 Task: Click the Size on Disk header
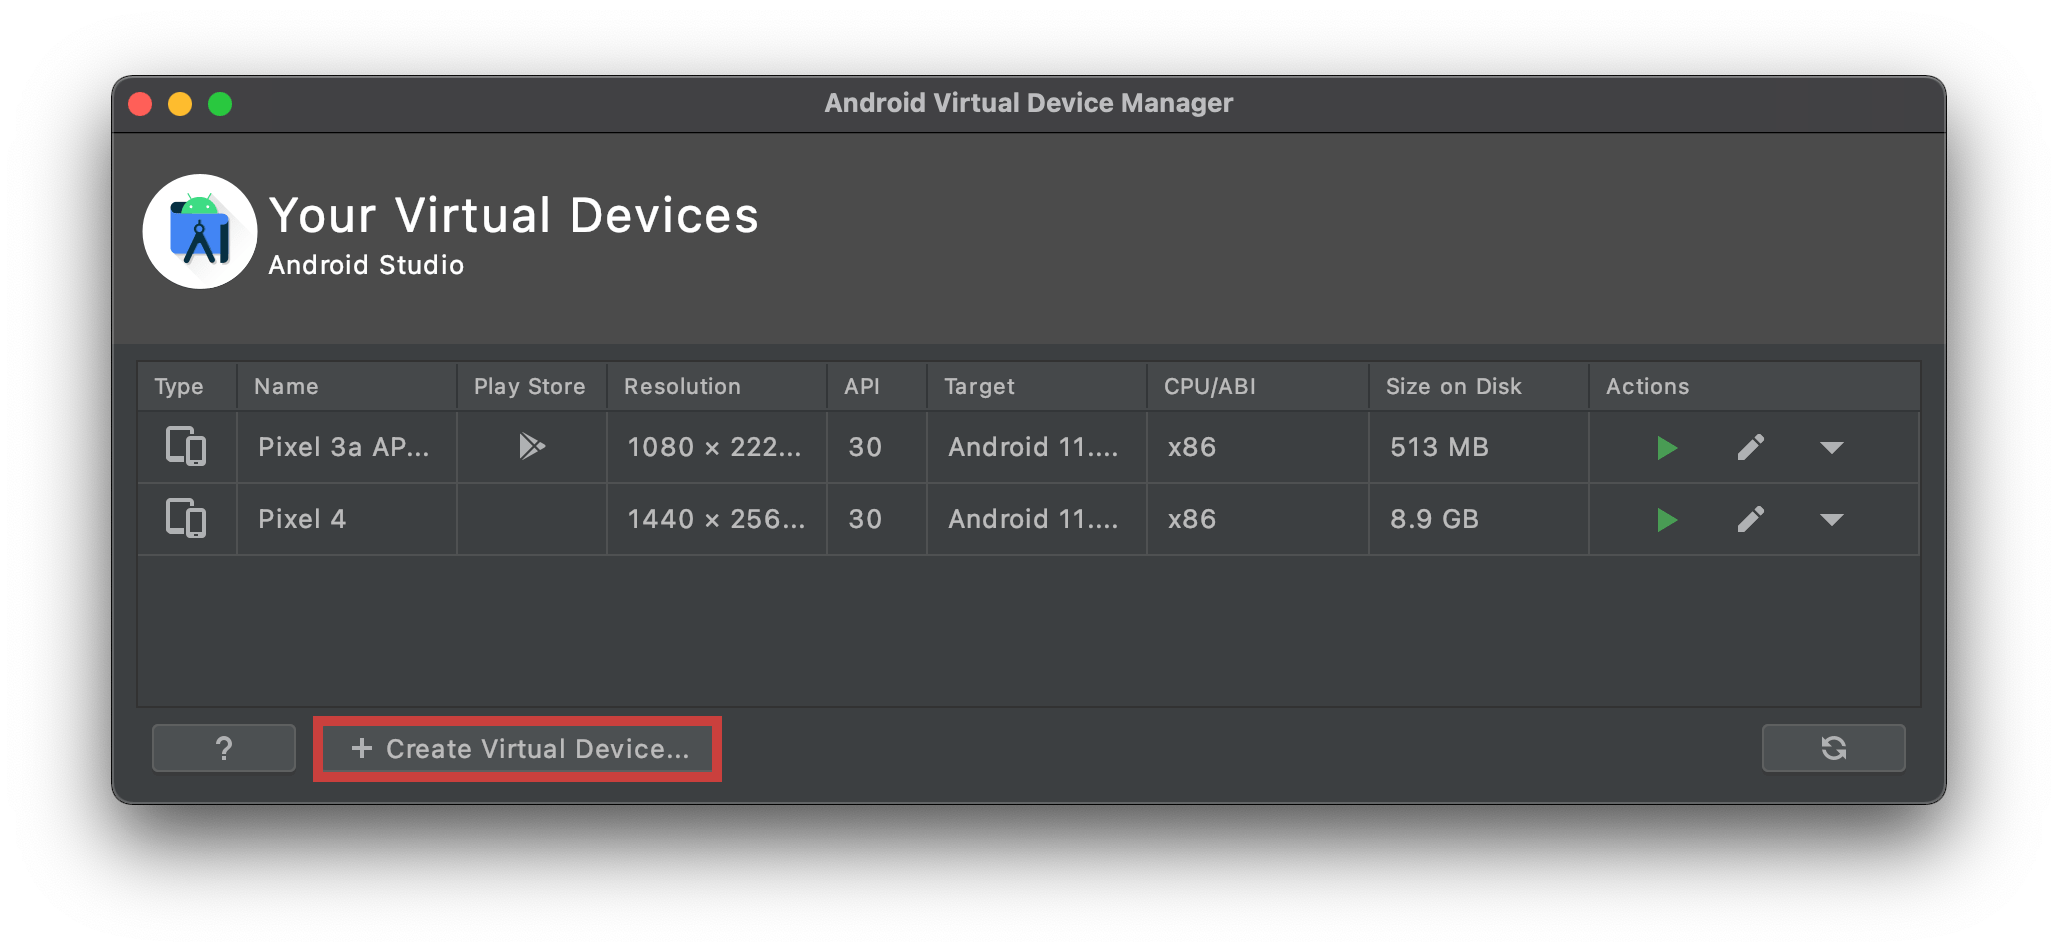coord(1453,386)
